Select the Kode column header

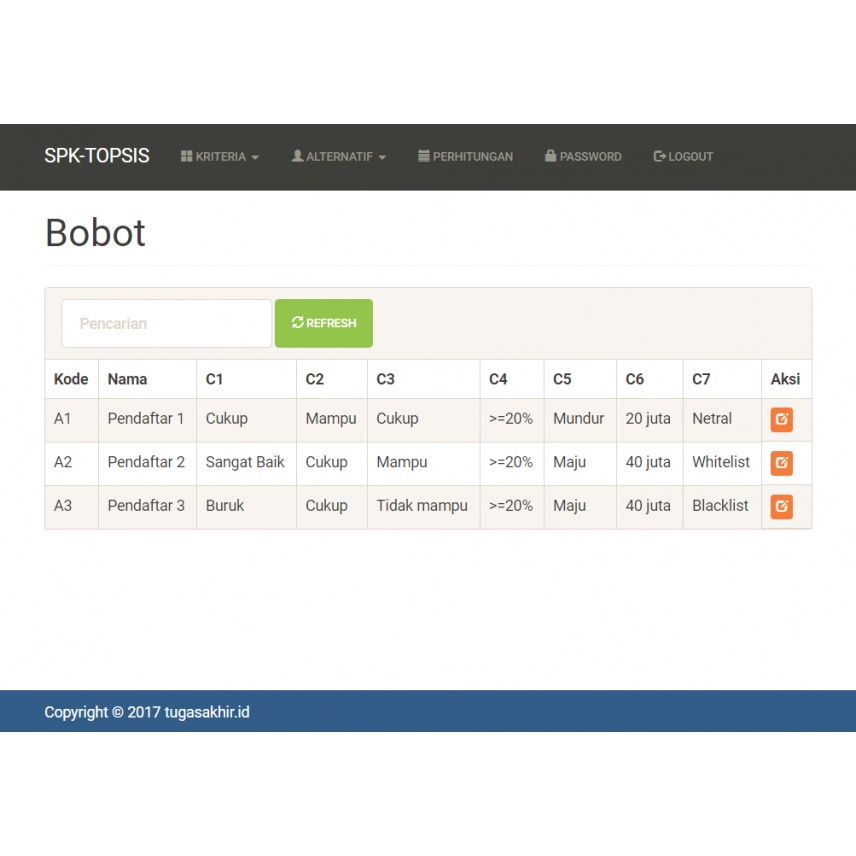click(x=70, y=379)
